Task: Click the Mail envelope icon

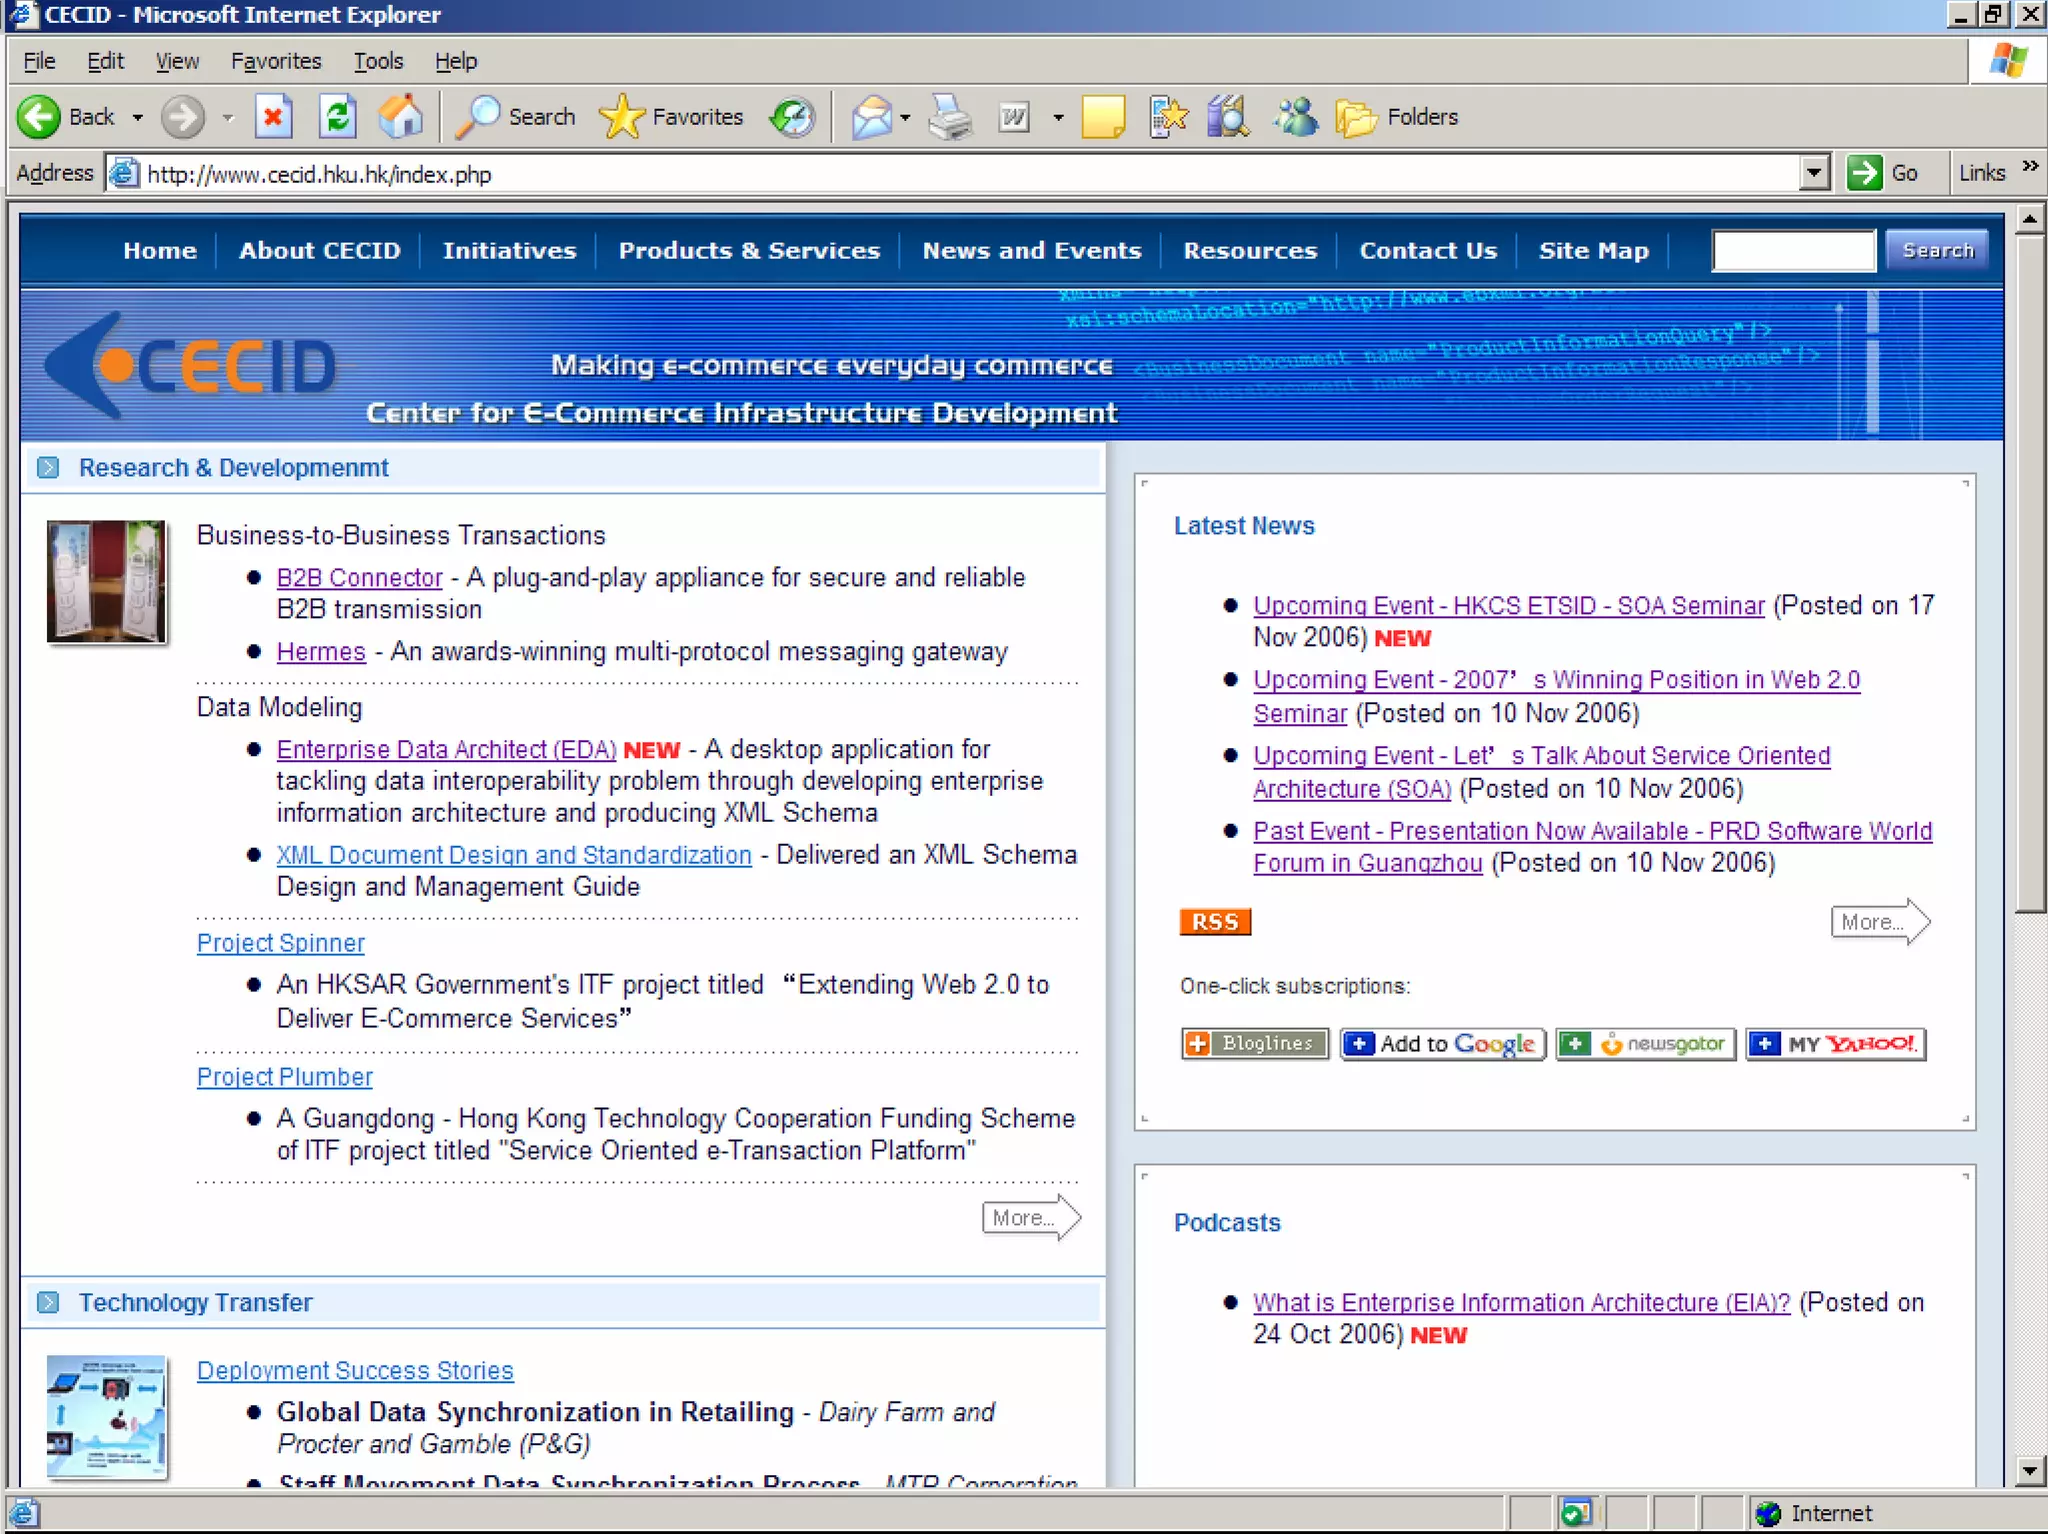Action: (x=872, y=117)
